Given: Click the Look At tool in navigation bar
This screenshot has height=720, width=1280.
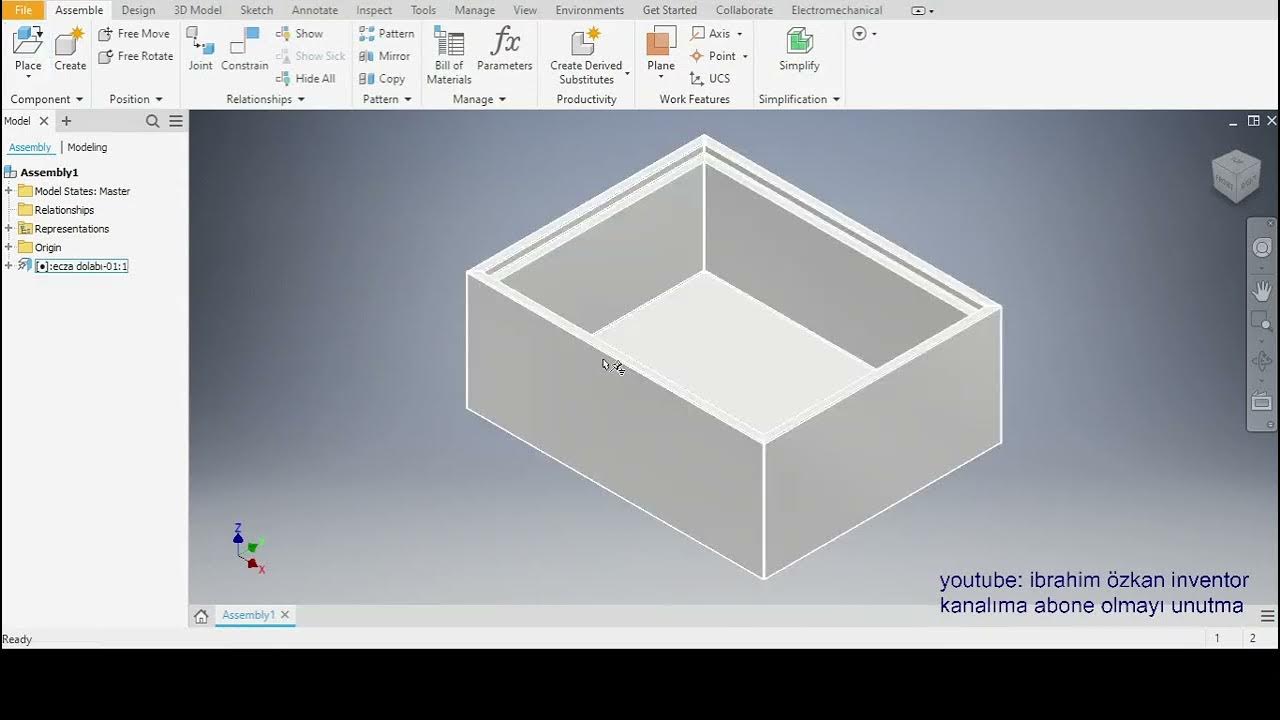Looking at the screenshot, I should click(x=1262, y=401).
